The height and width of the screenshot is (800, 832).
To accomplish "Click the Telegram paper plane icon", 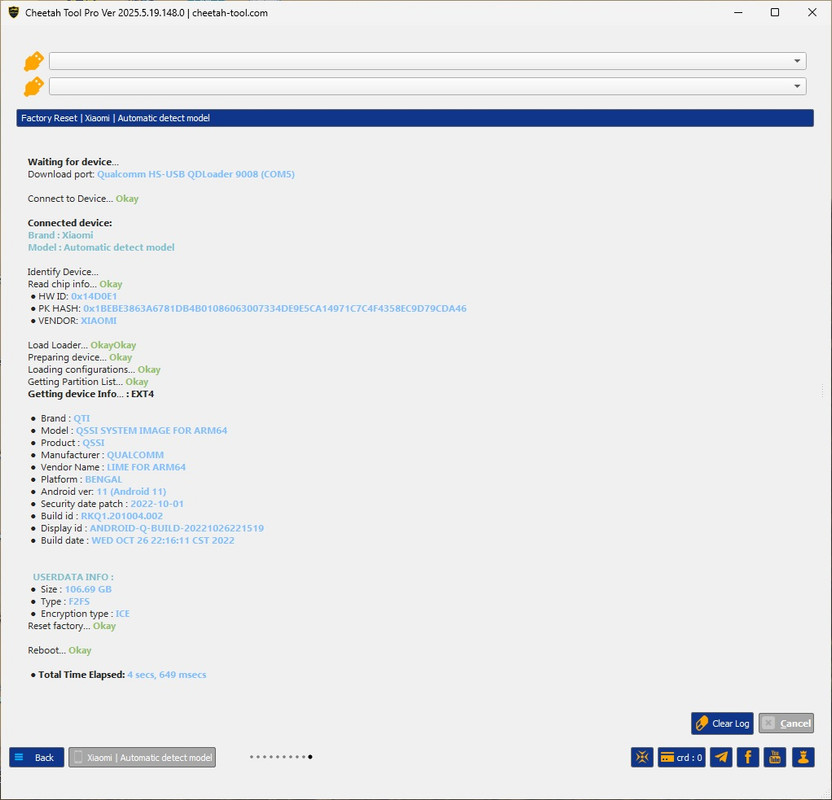I will coord(721,758).
